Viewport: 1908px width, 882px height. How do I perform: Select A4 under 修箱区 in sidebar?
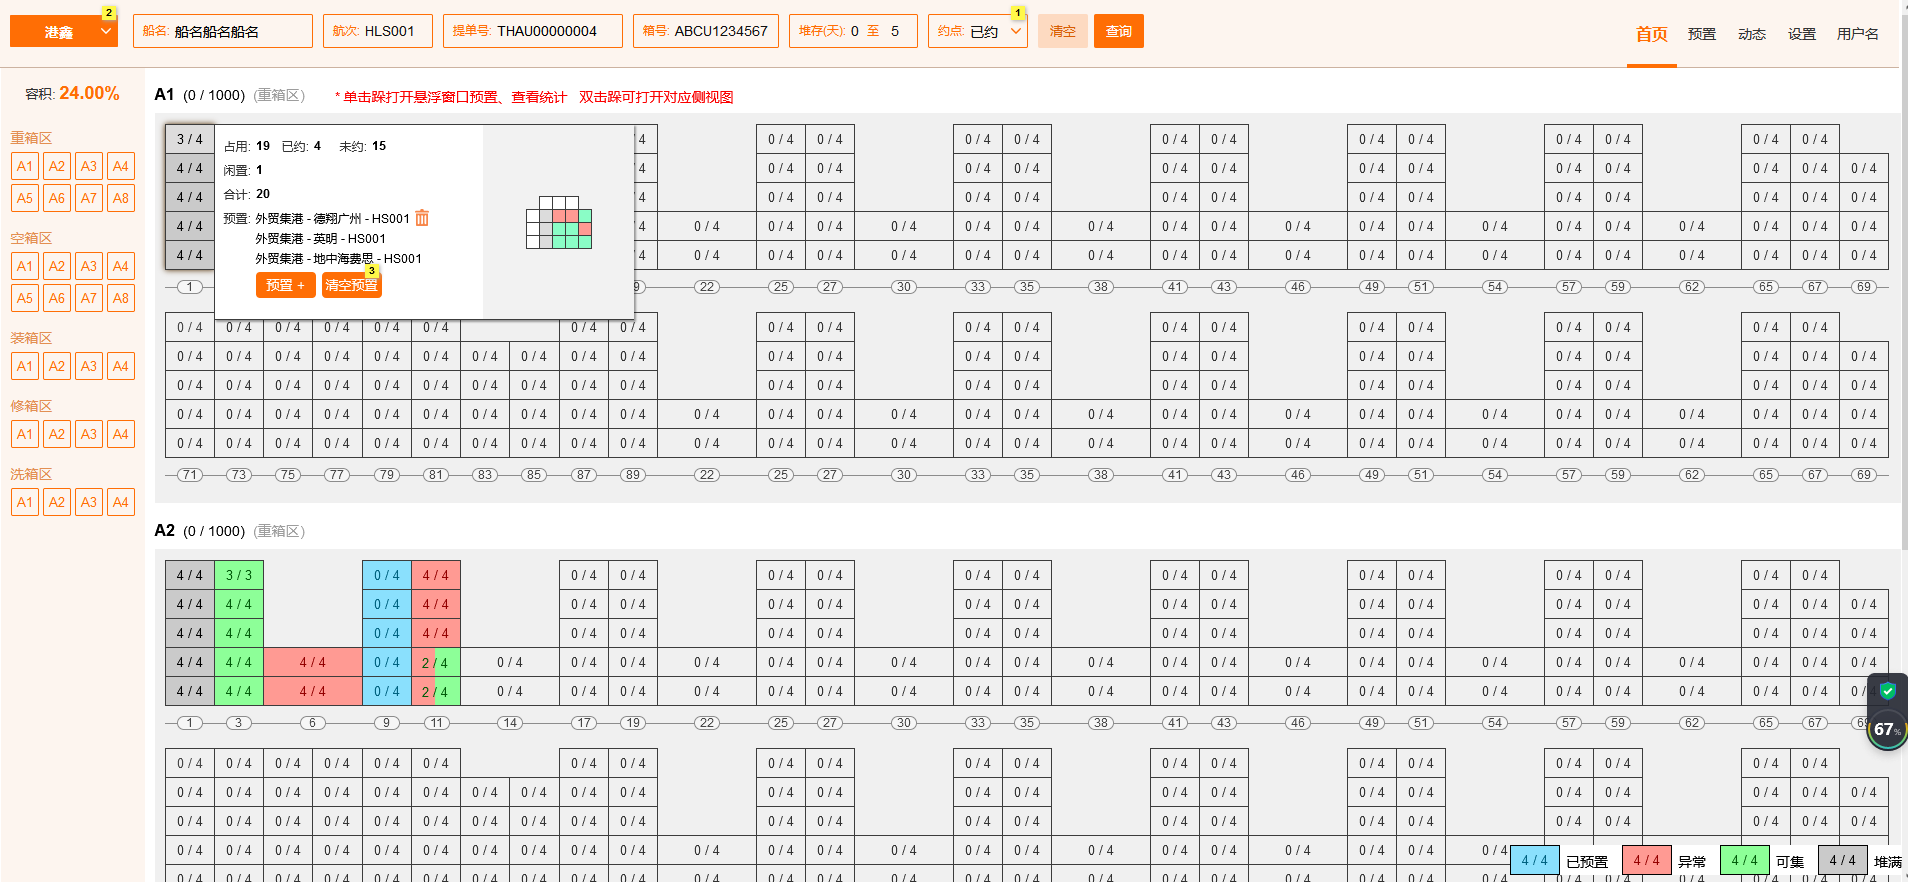(121, 434)
